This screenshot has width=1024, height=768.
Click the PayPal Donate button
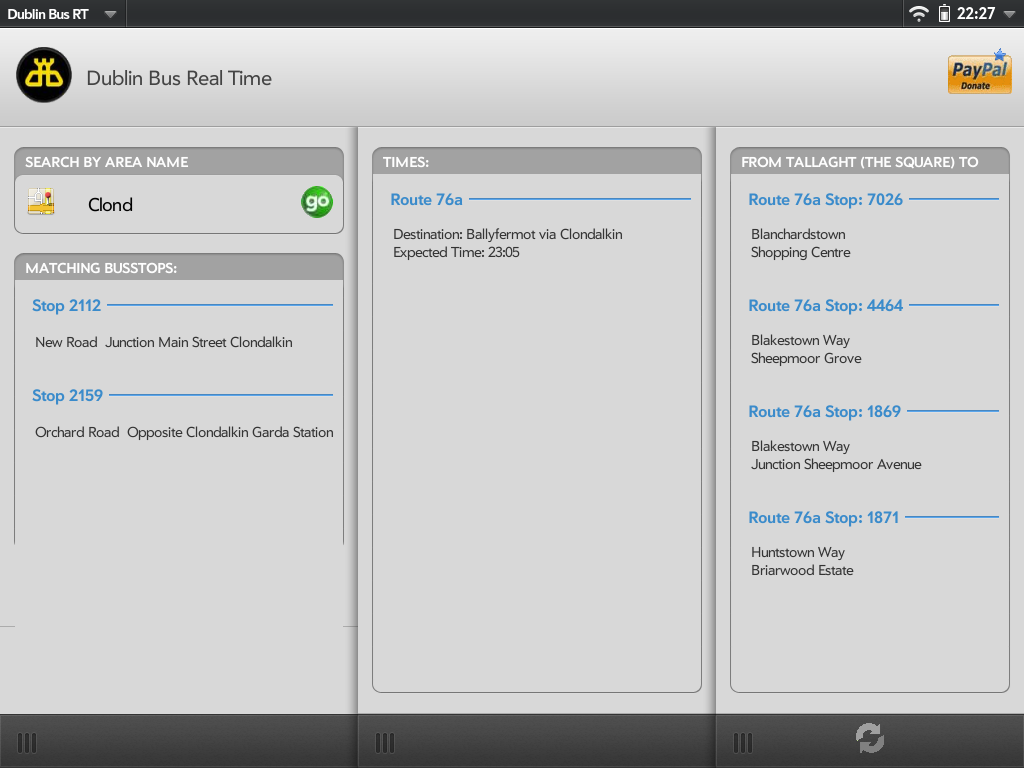[x=979, y=72]
